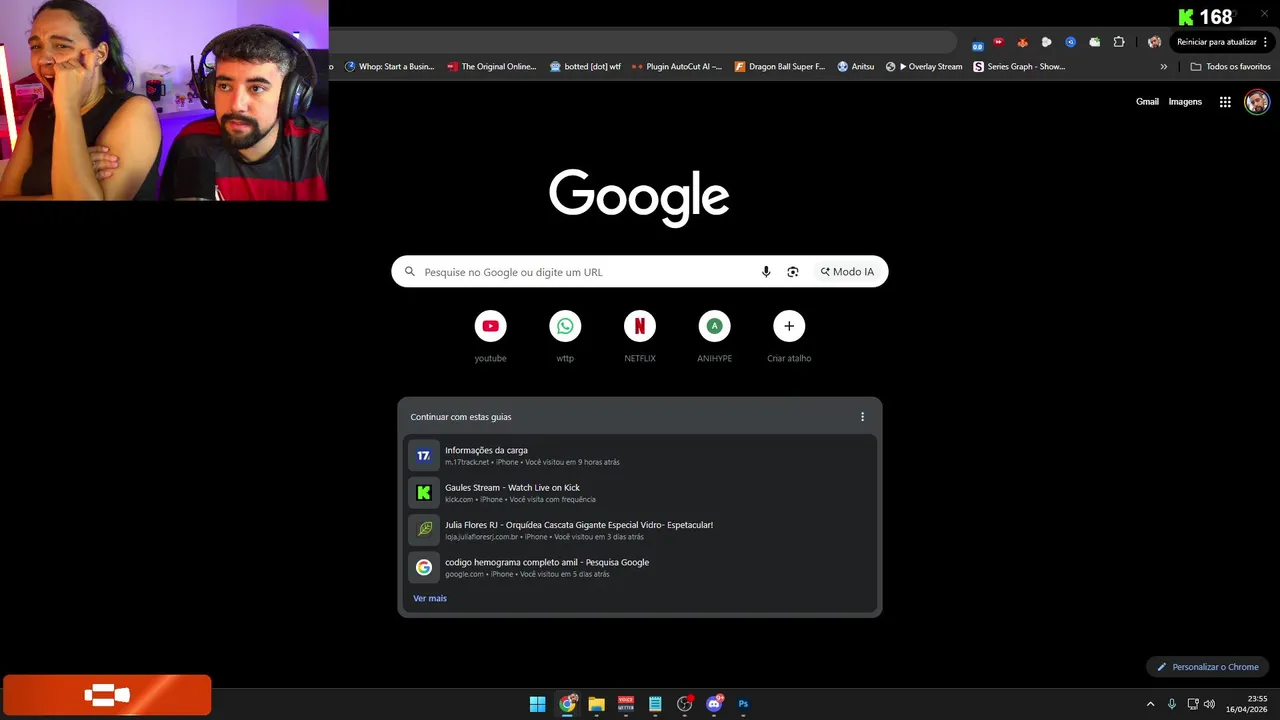Image resolution: width=1280 pixels, height=720 pixels.
Task: Open Photoshop from the taskbar
Action: click(743, 704)
